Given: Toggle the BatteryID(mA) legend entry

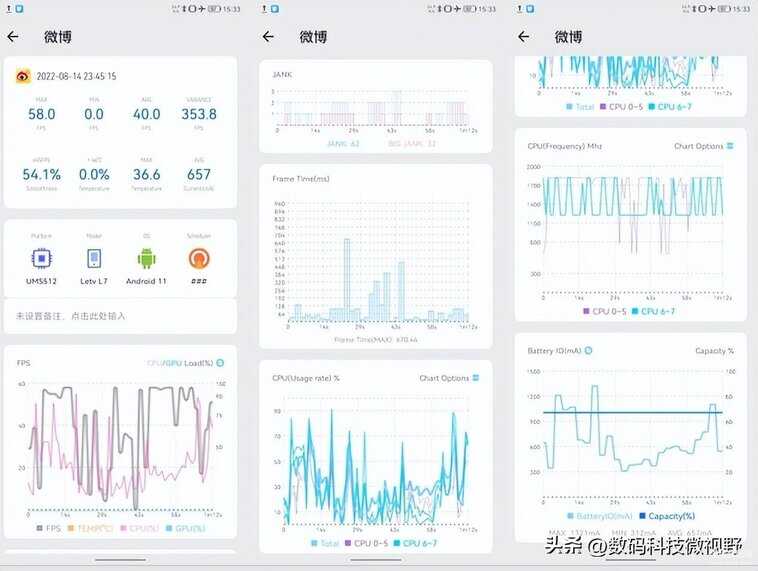Looking at the screenshot, I should pos(600,516).
